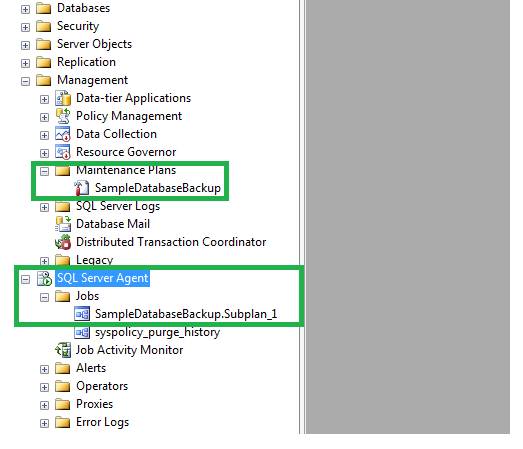
Task: Click the Proxies folder icon
Action: (62, 404)
